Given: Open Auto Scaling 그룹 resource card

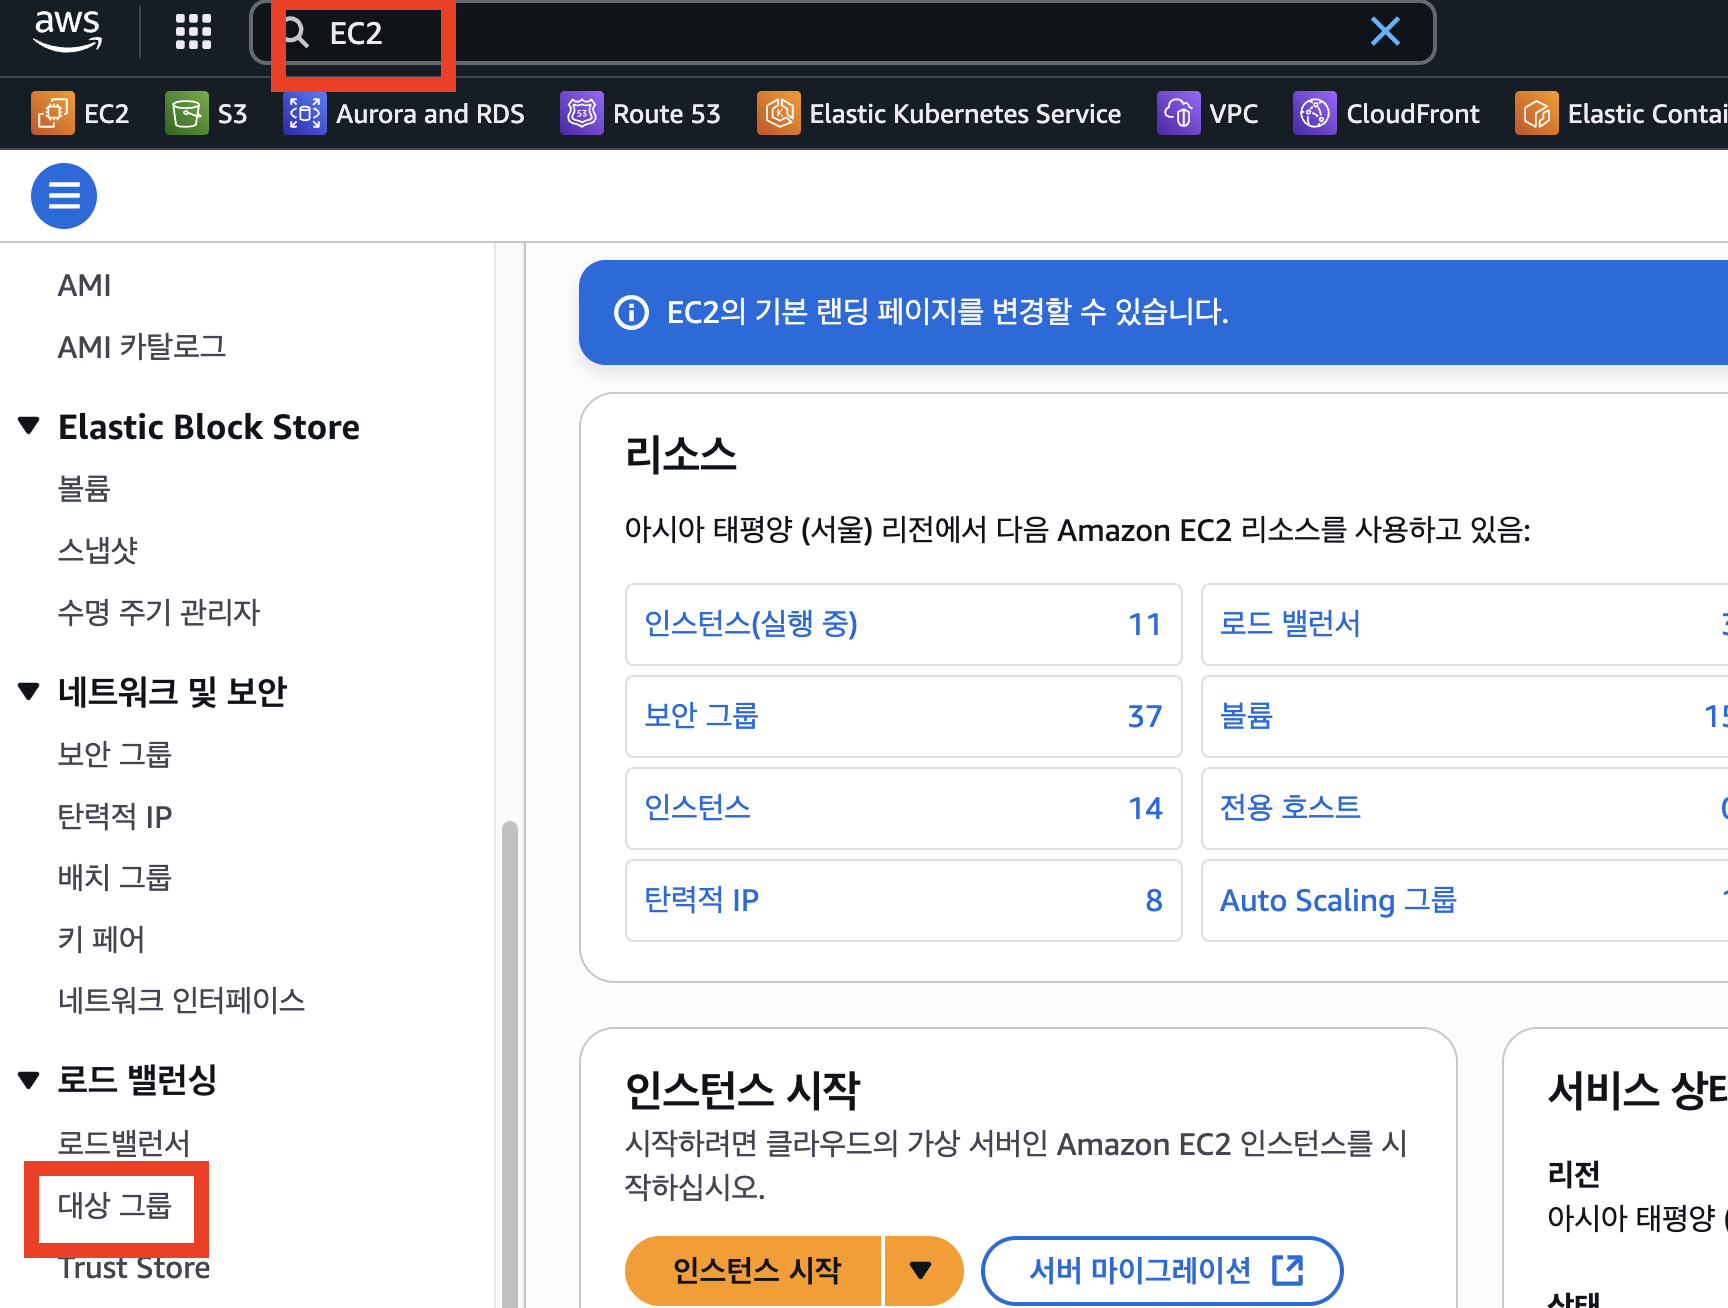Looking at the screenshot, I should 1465,900.
